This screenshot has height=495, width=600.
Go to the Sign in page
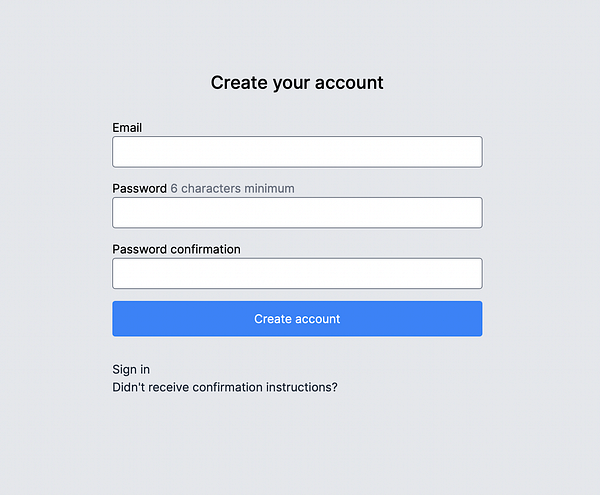coord(131,369)
